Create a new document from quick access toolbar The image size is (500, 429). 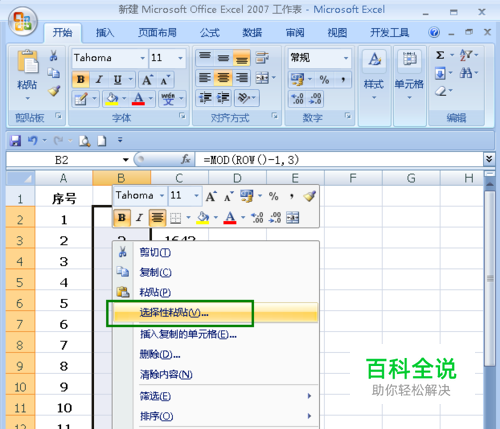click(x=102, y=141)
